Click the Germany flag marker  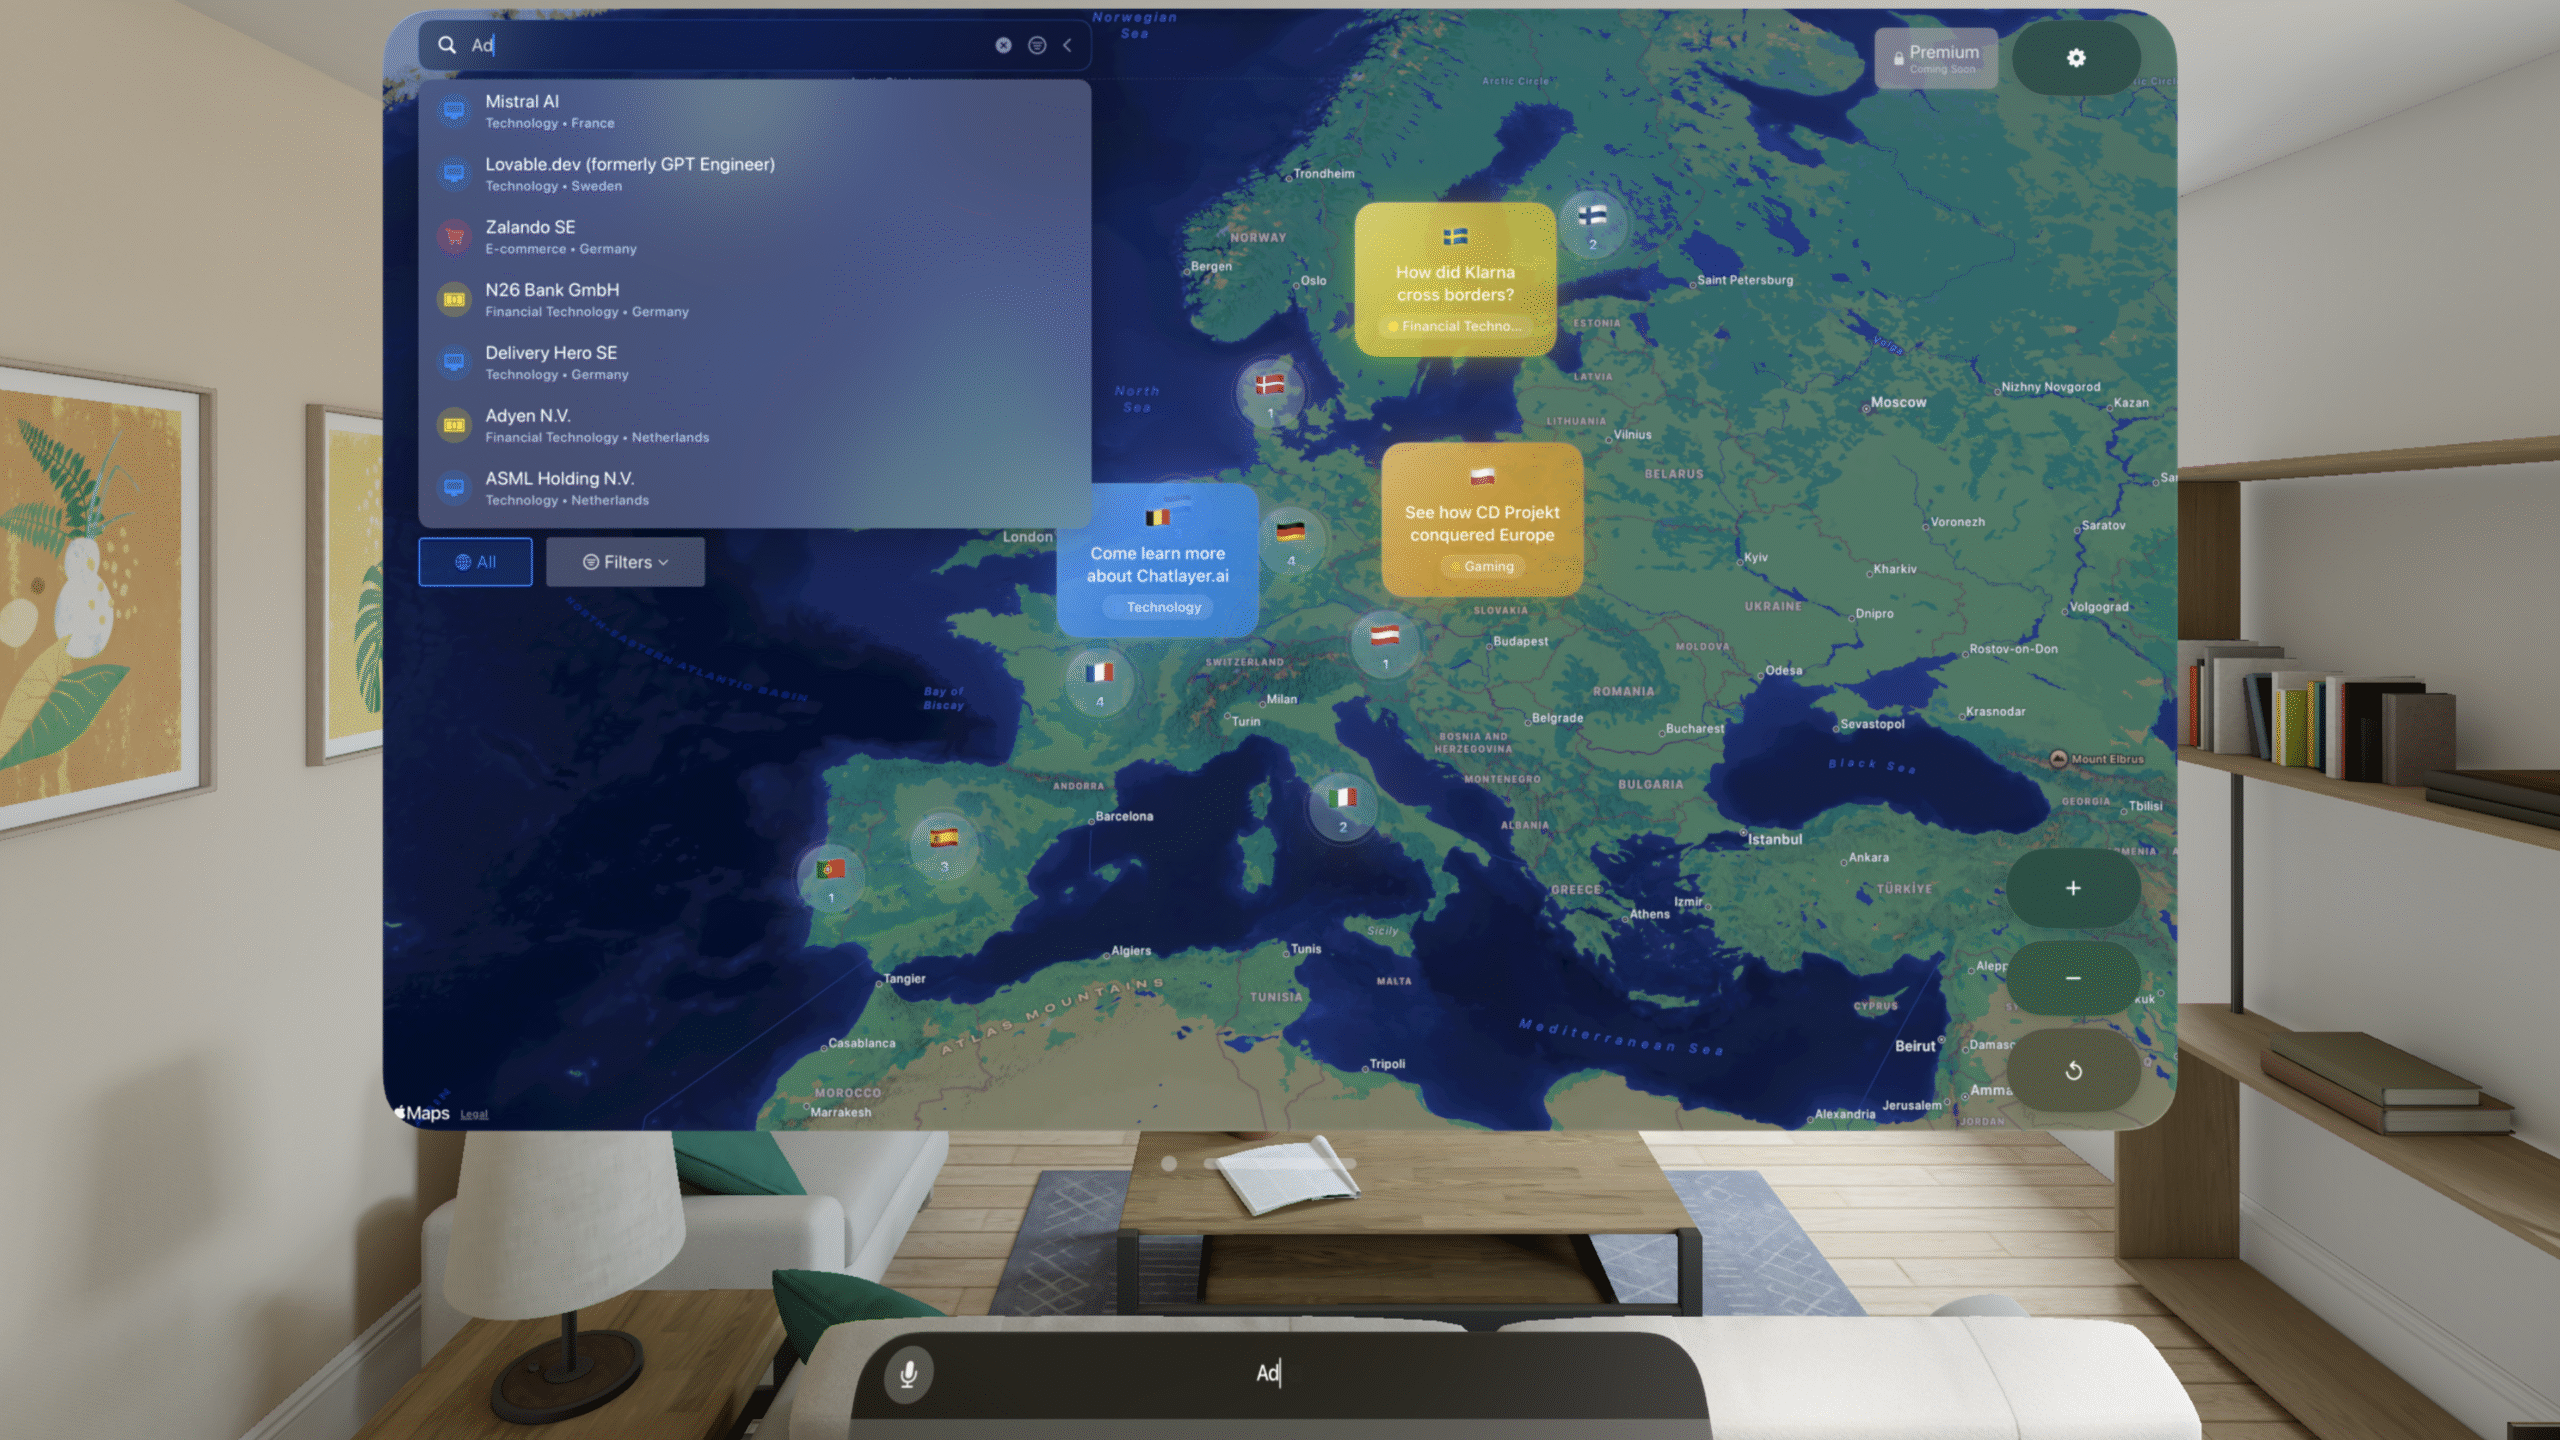point(1291,540)
